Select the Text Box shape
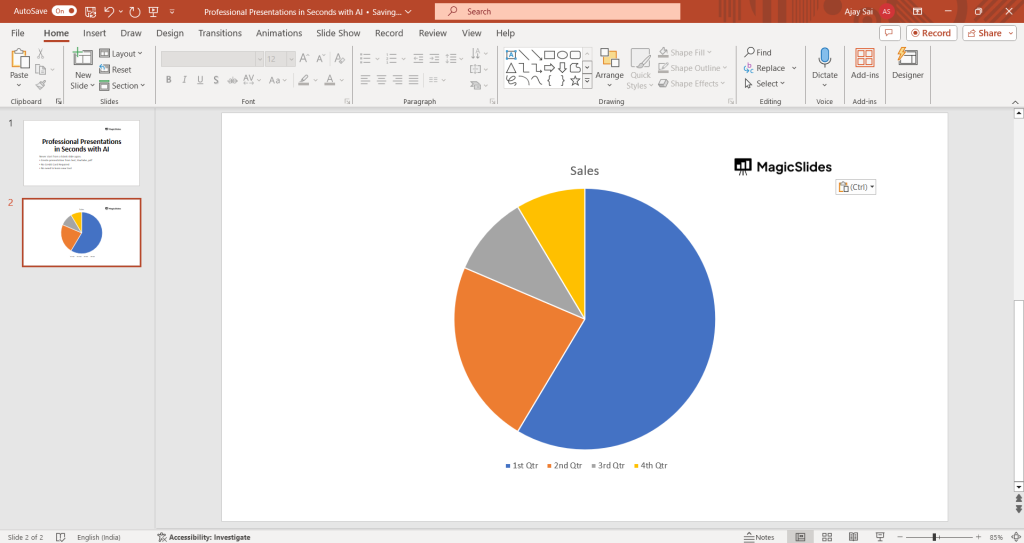The image size is (1024, 543). [511, 55]
